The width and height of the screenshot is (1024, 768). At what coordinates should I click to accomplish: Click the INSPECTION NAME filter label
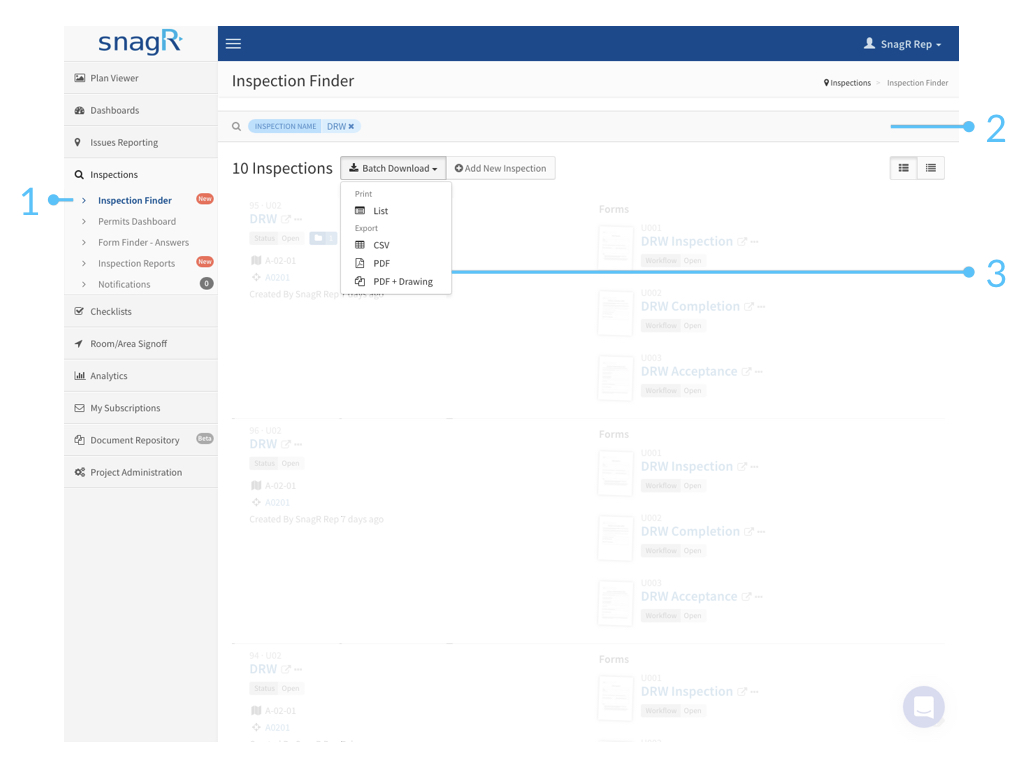285,126
